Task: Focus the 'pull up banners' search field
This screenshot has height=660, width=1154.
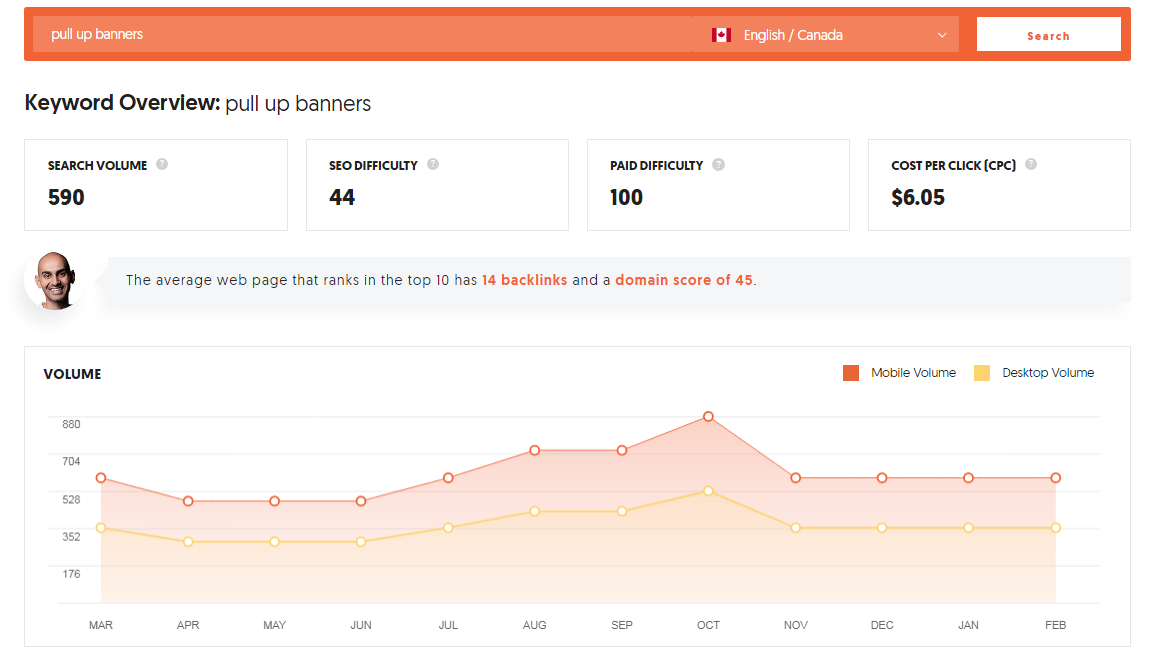Action: 362,35
